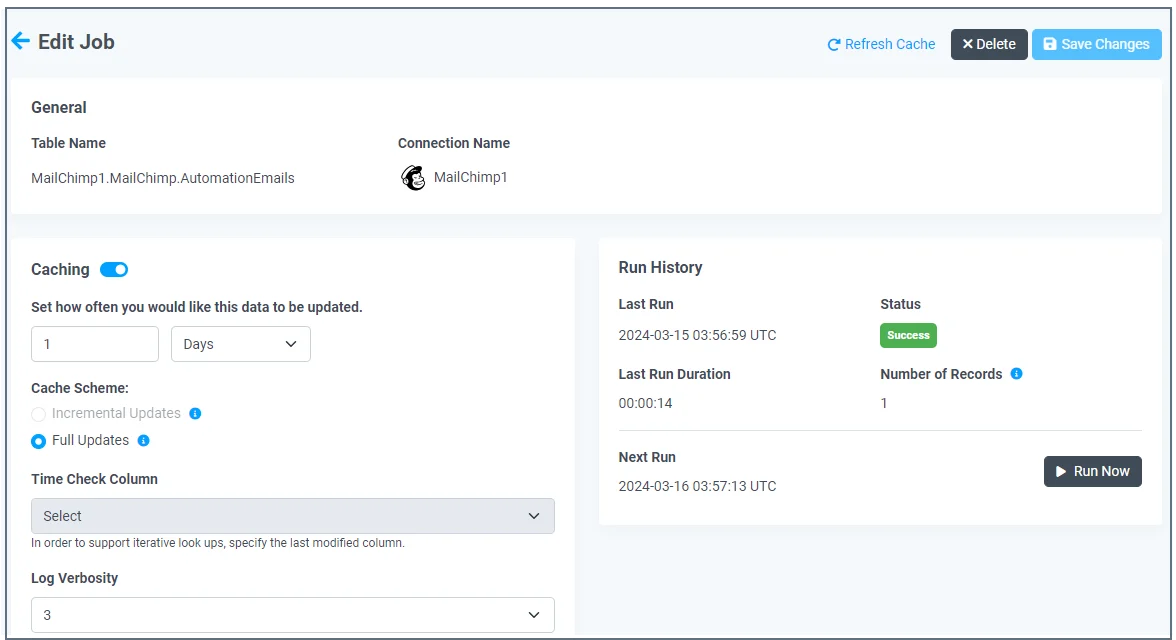The image size is (1176, 640).
Task: Click the Refresh Cache link
Action: (881, 44)
